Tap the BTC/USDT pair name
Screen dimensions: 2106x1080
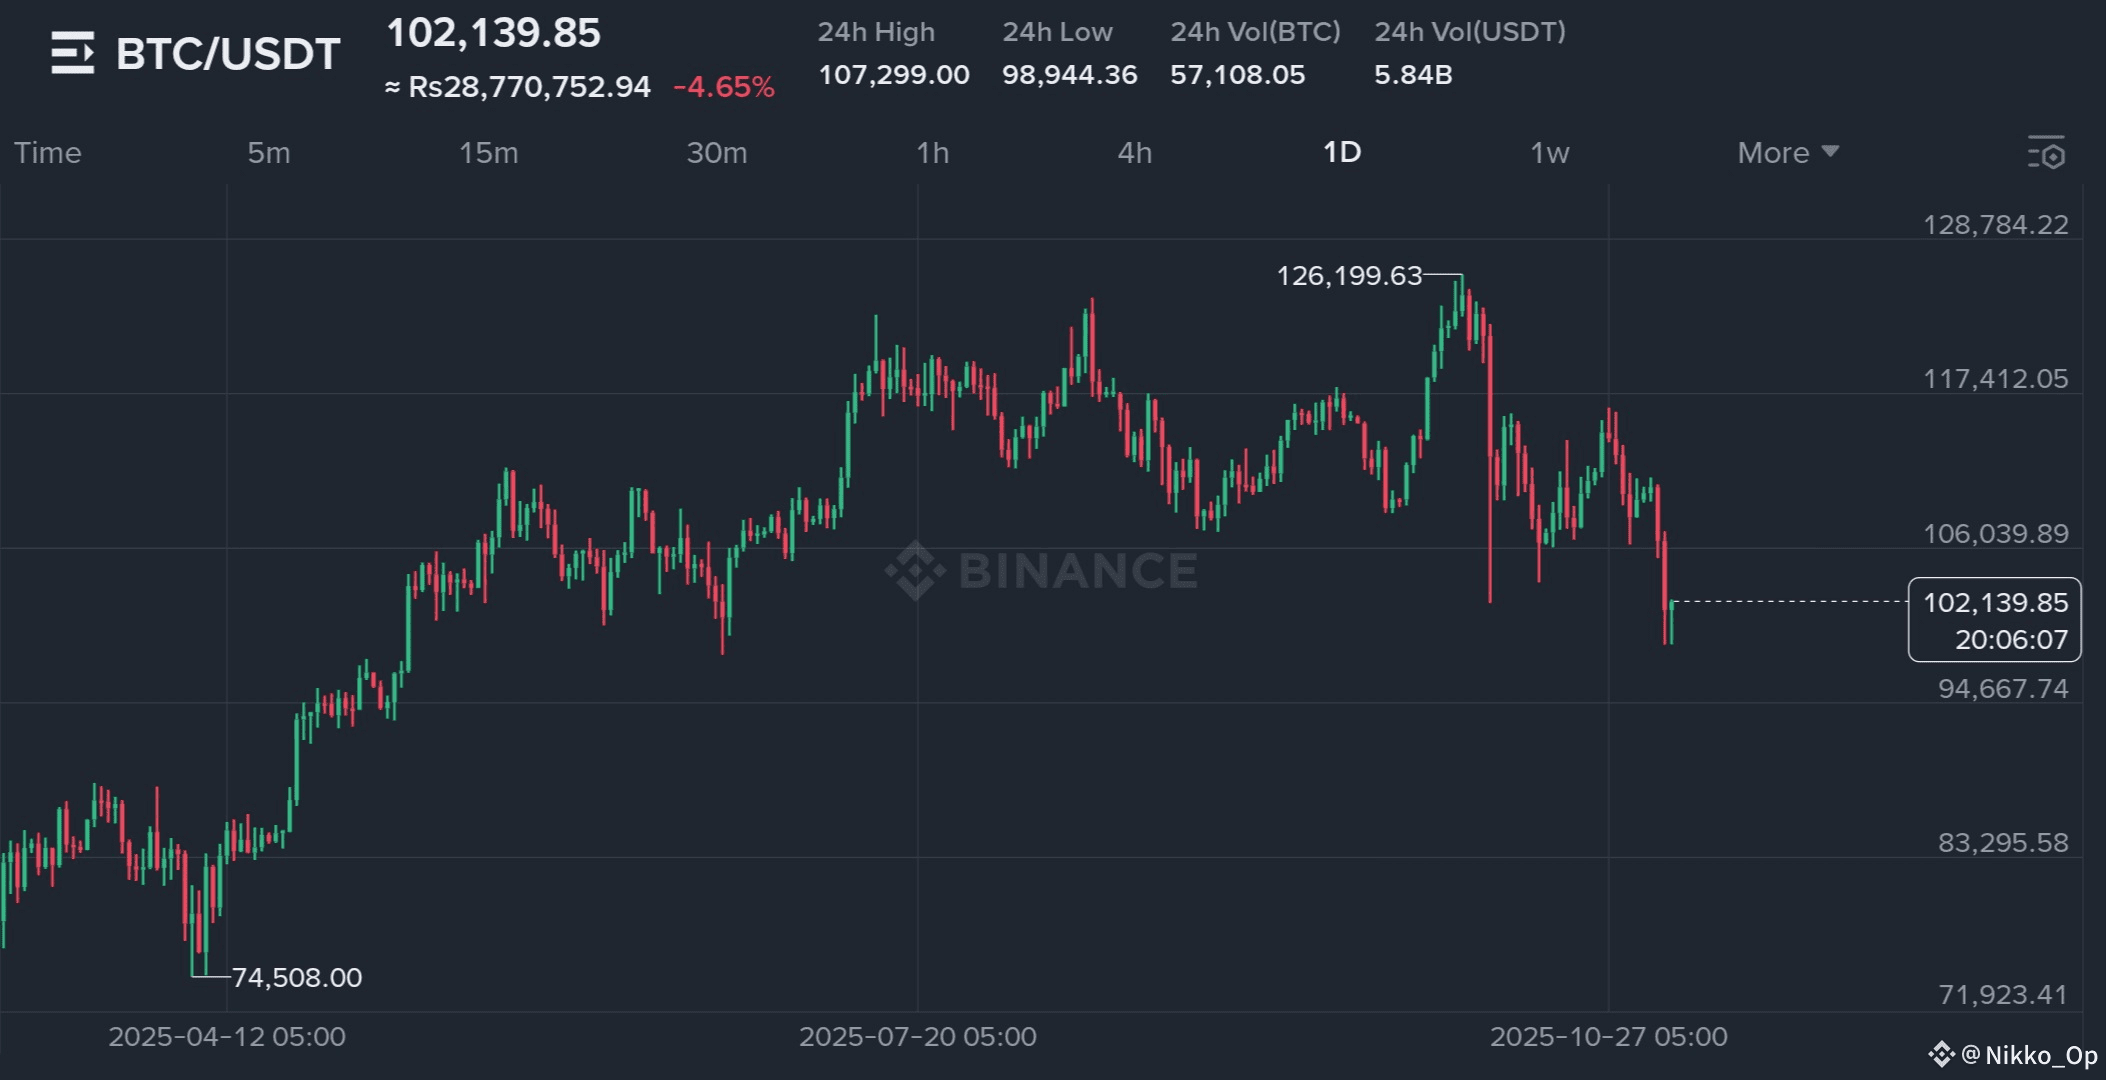tap(228, 54)
